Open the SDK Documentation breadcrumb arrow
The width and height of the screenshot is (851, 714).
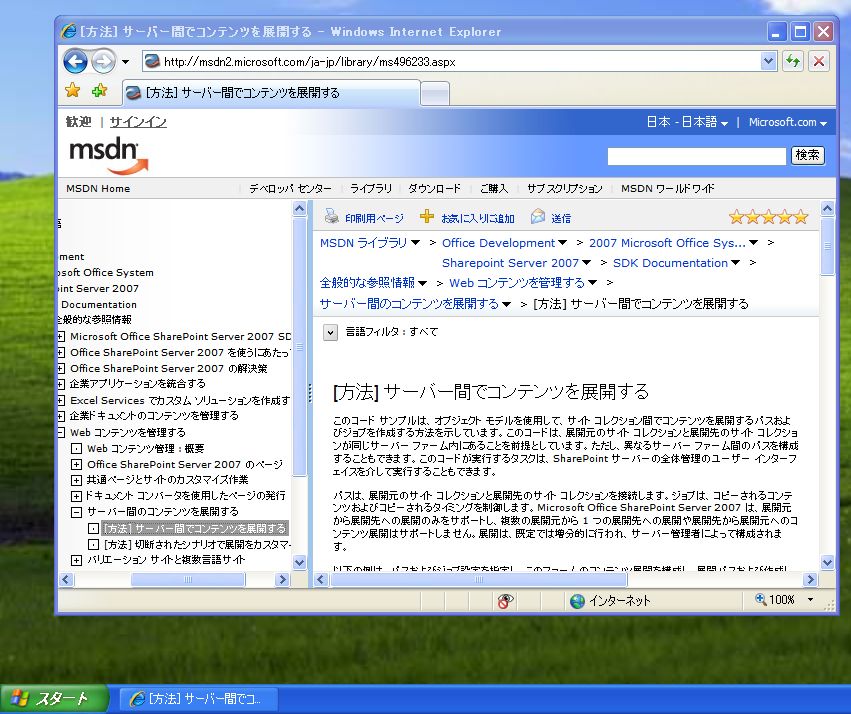[735, 263]
